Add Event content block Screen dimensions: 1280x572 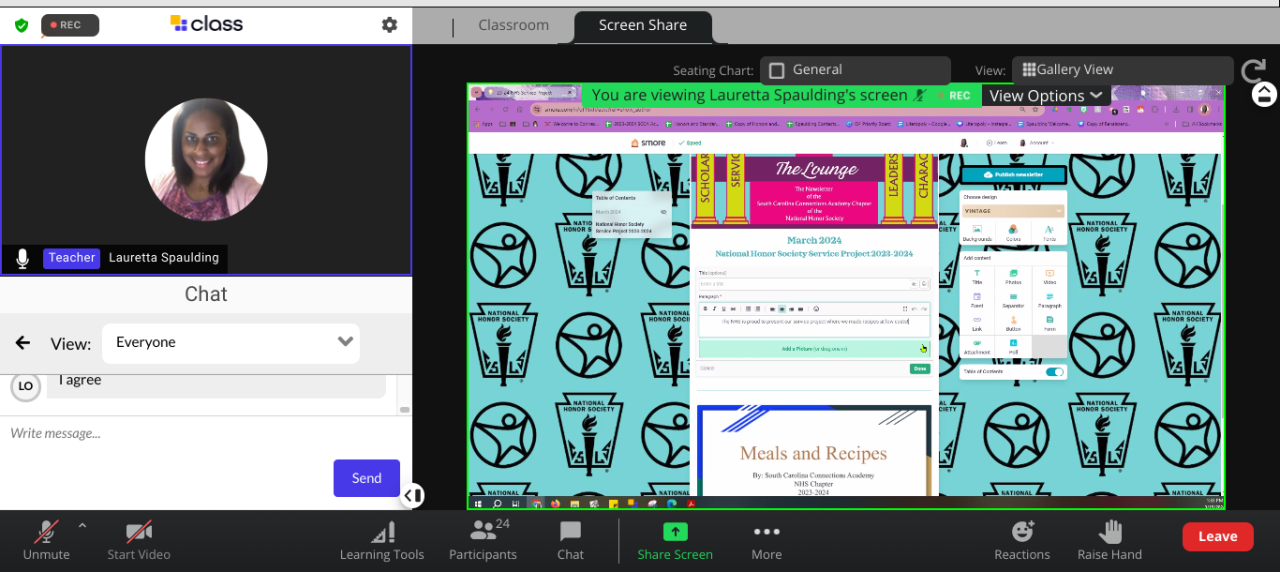pyautogui.click(x=977, y=300)
